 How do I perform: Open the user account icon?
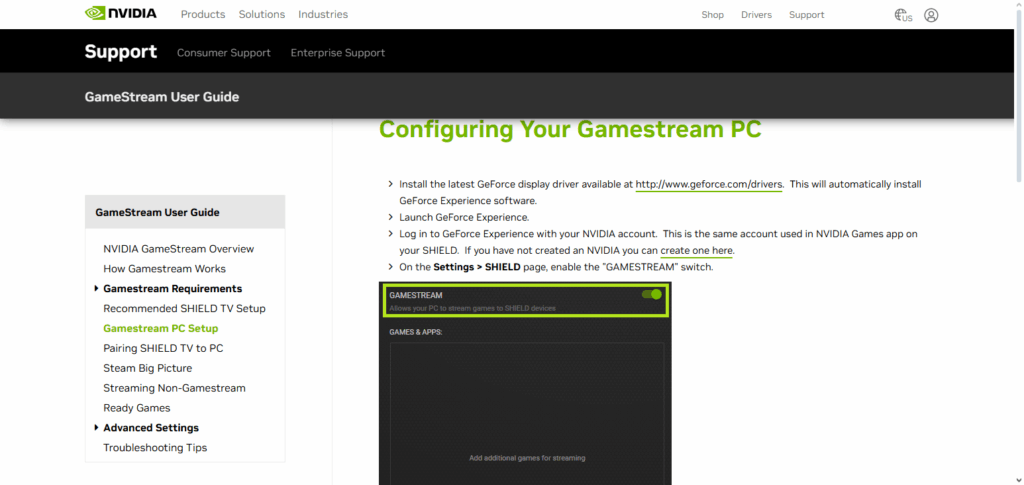(x=931, y=15)
